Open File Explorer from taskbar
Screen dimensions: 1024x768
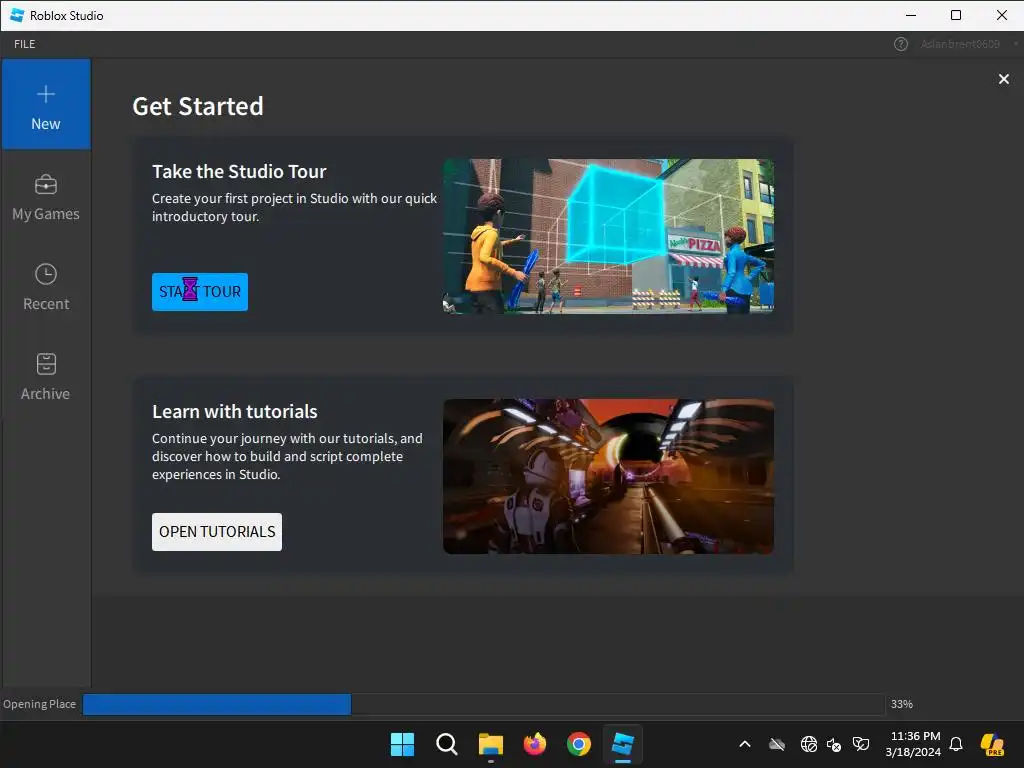(490, 744)
